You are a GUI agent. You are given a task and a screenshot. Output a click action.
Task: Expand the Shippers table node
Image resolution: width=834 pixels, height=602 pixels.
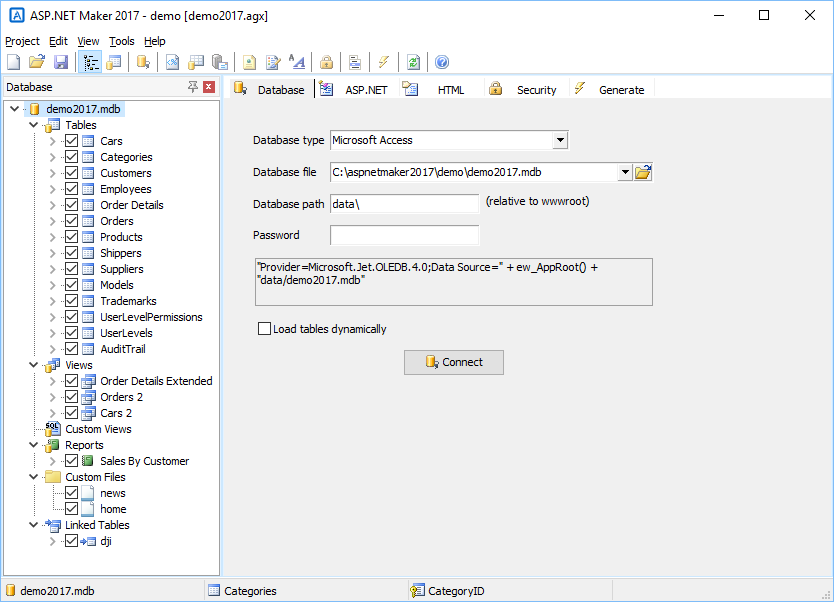[52, 253]
